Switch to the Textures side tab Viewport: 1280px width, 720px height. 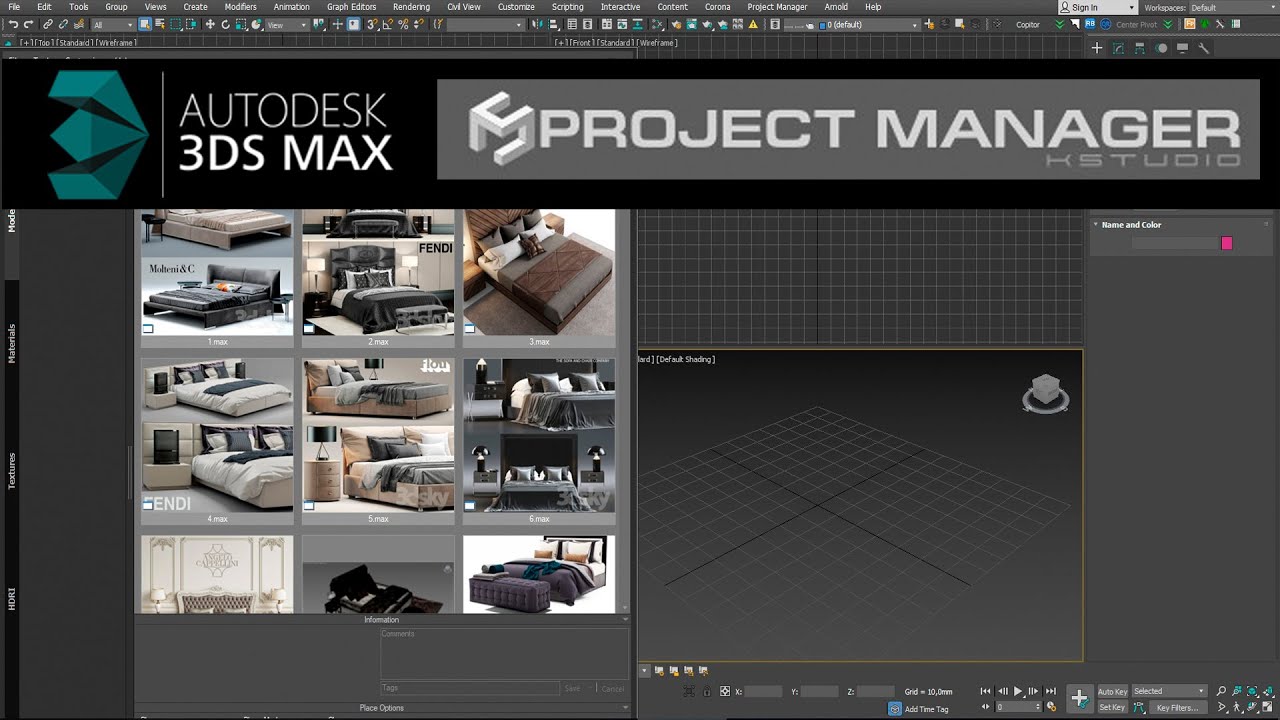12,471
